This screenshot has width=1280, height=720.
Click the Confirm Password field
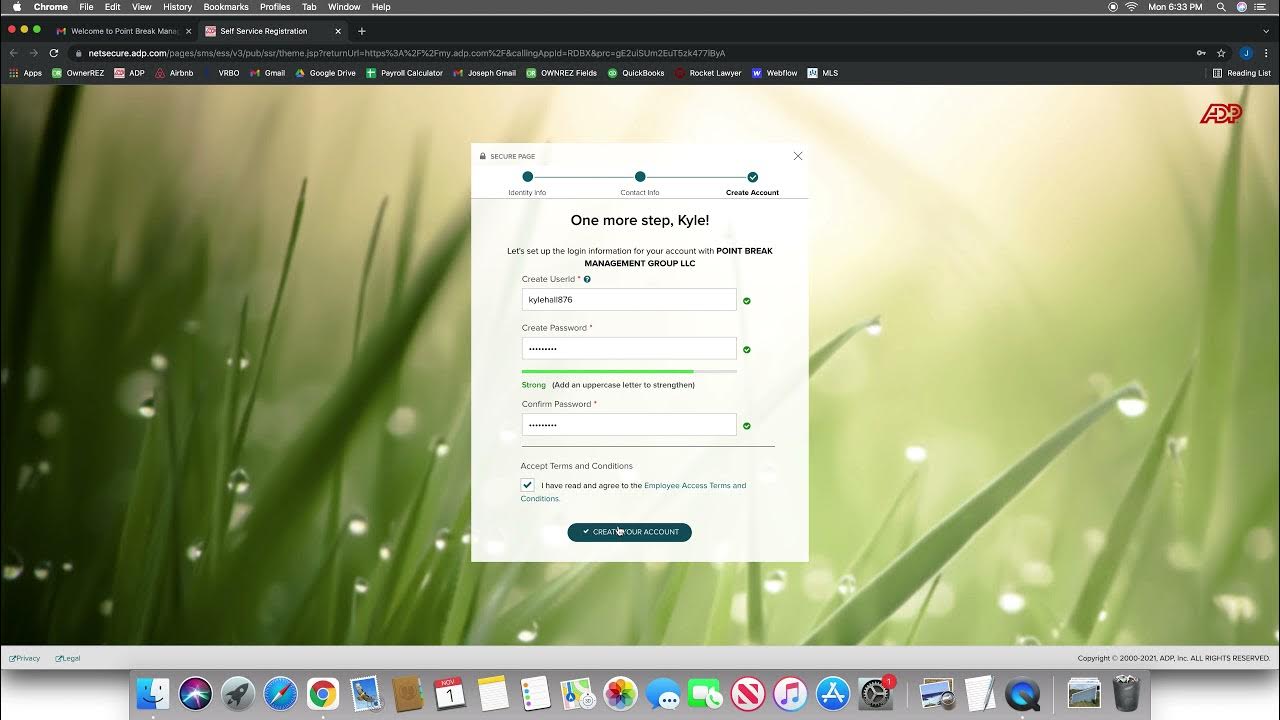pos(629,425)
